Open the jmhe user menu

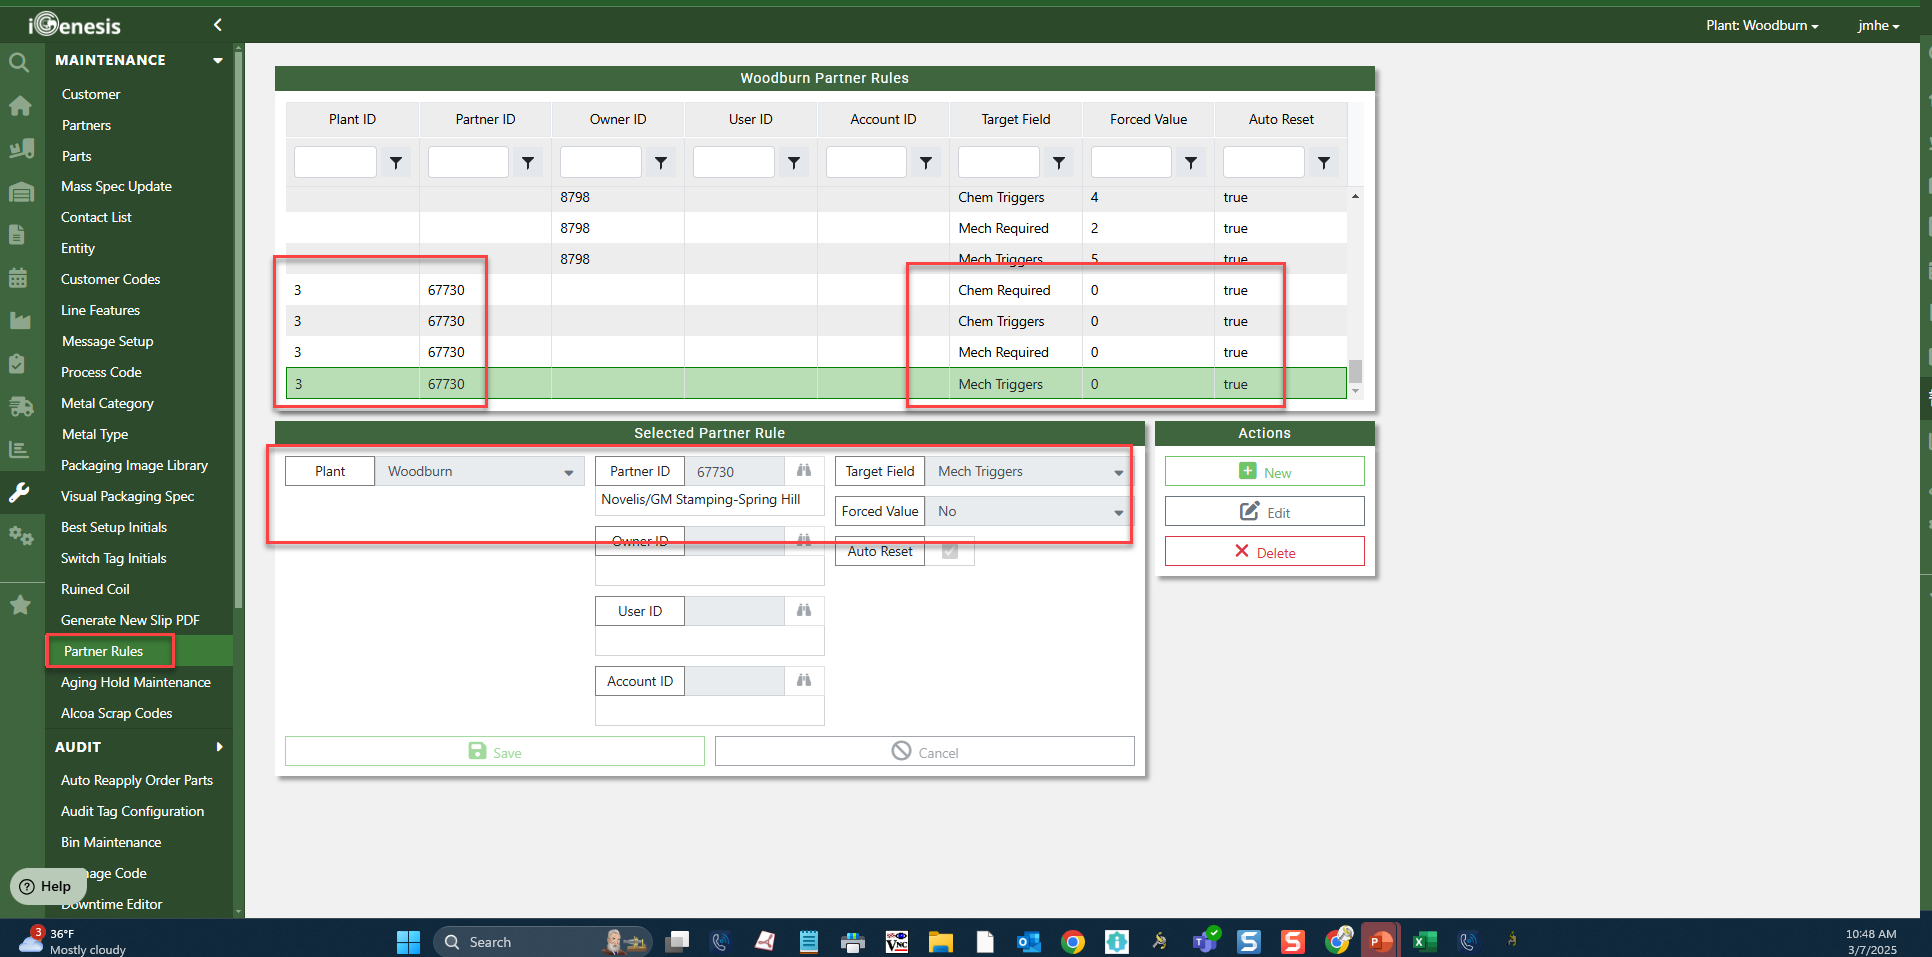pos(1878,25)
